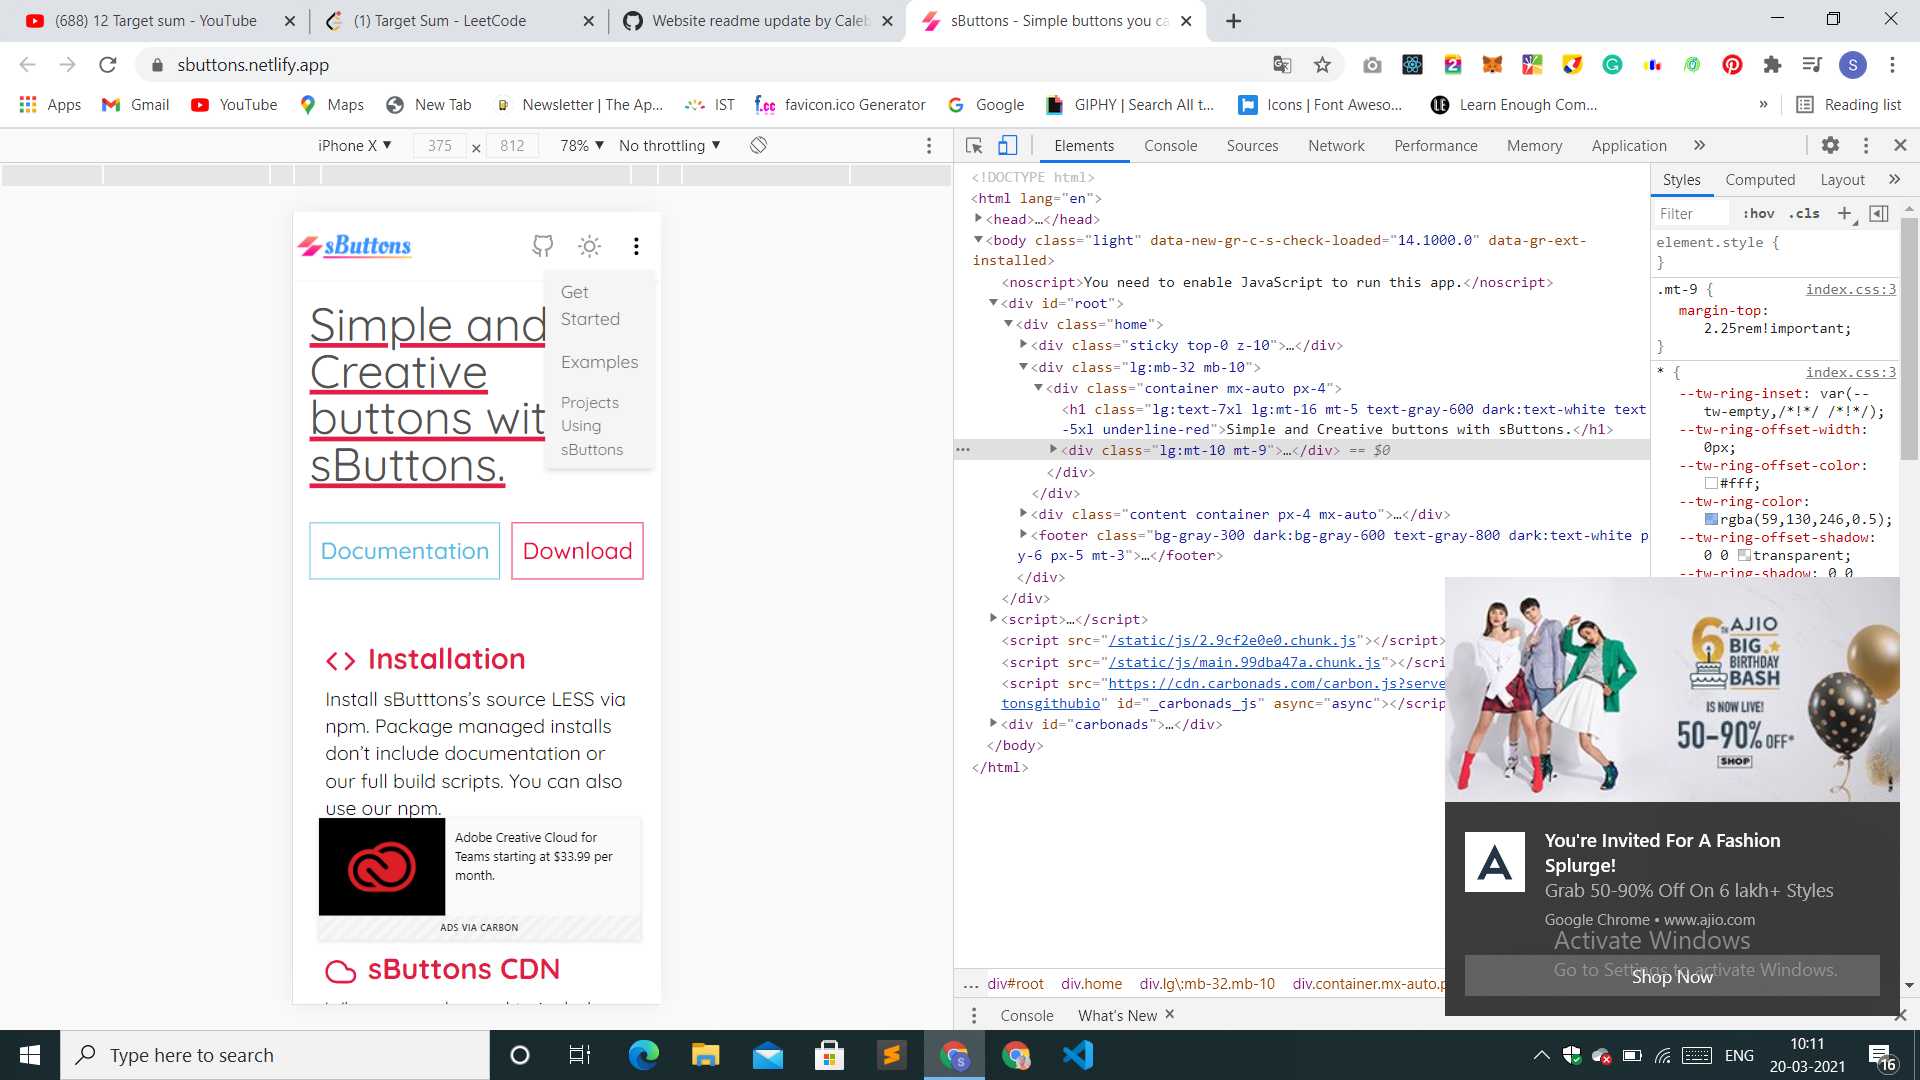The height and width of the screenshot is (1080, 1920).
Task: Switch to the Sources tab
Action: (1252, 146)
